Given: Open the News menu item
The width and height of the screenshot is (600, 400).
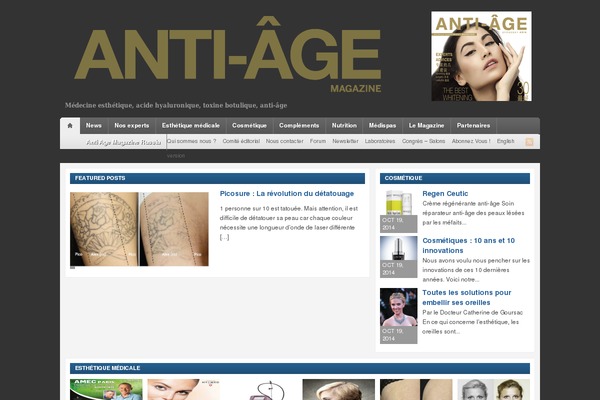Looking at the screenshot, I should 94,126.
